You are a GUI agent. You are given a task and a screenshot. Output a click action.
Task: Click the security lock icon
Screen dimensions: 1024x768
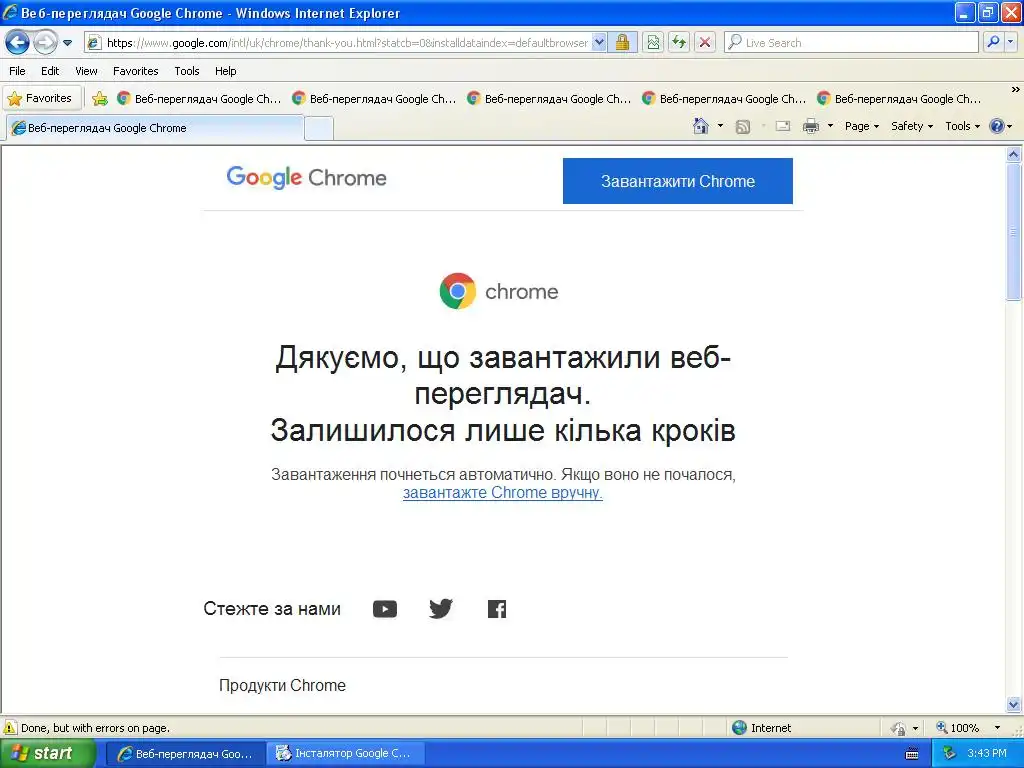(622, 43)
